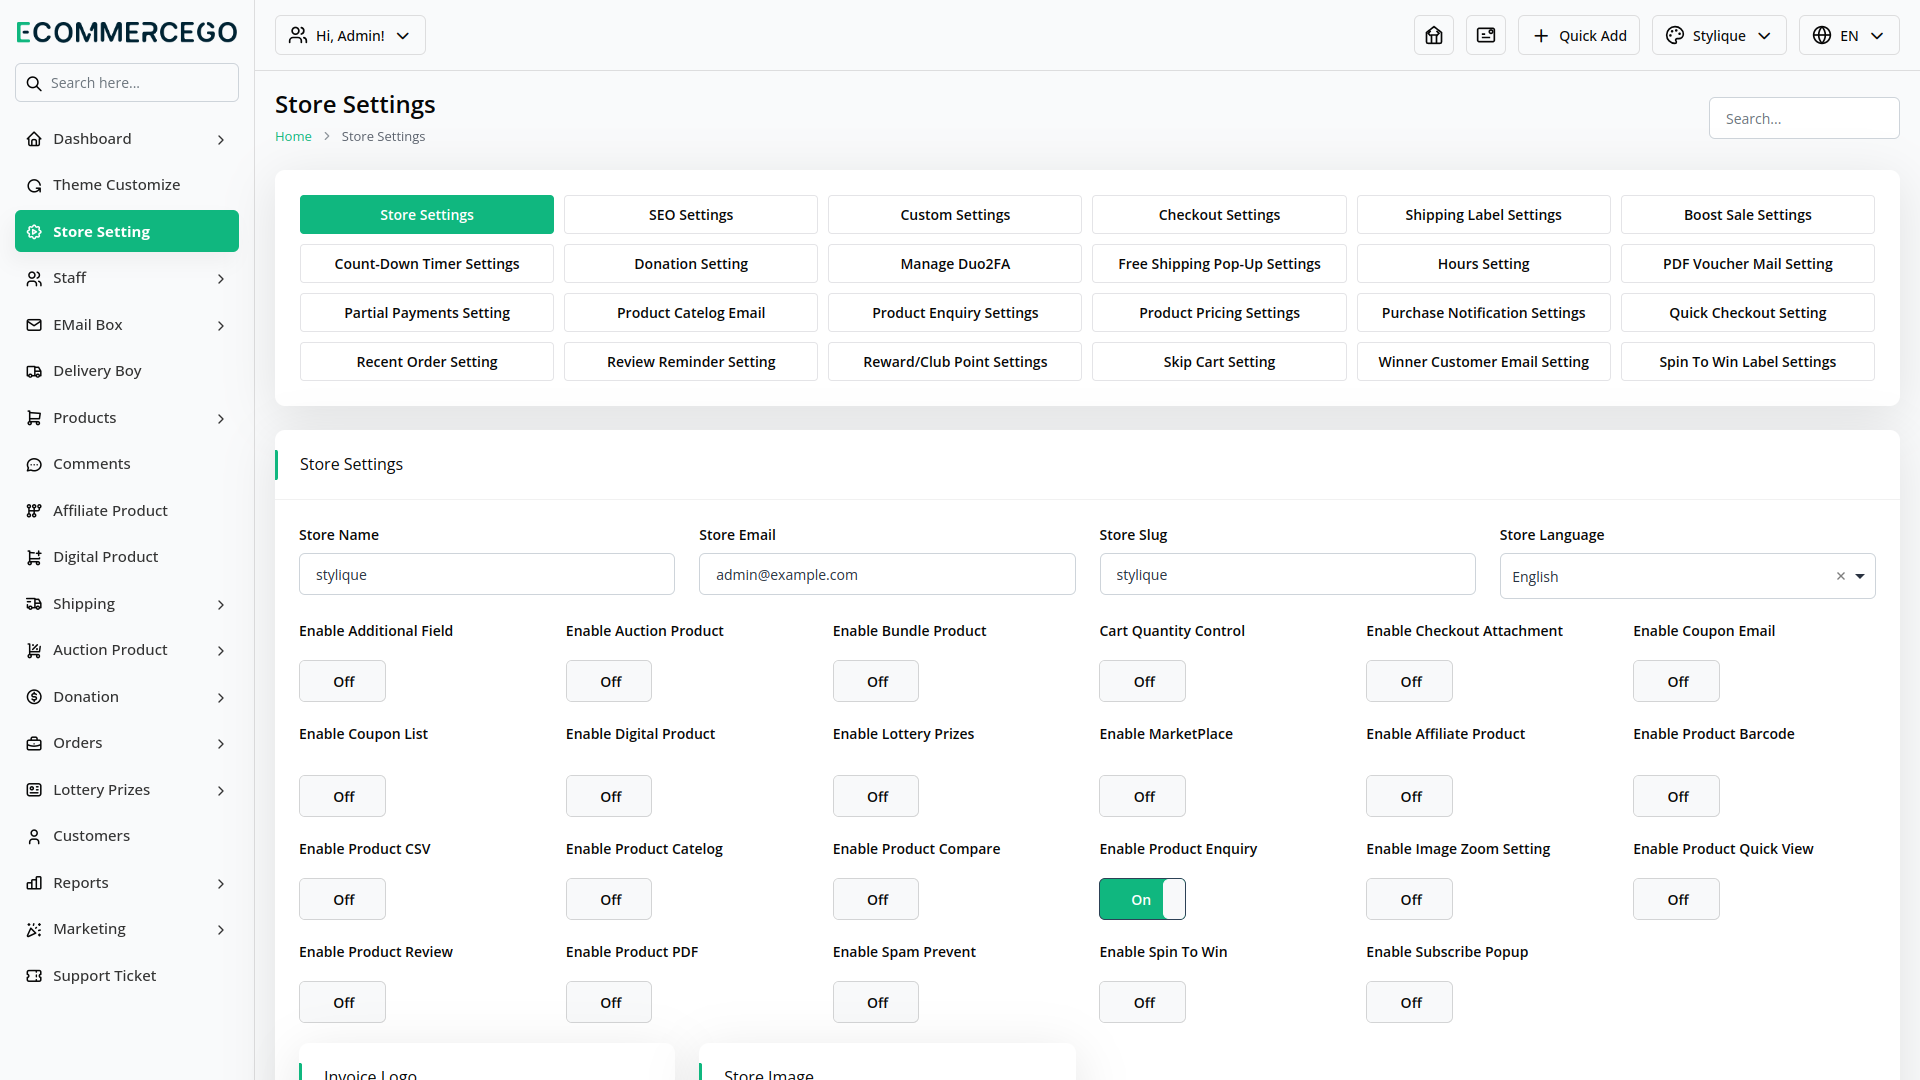Viewport: 1920px width, 1080px height.
Task: Click the Digital Product icon
Action: (34, 557)
